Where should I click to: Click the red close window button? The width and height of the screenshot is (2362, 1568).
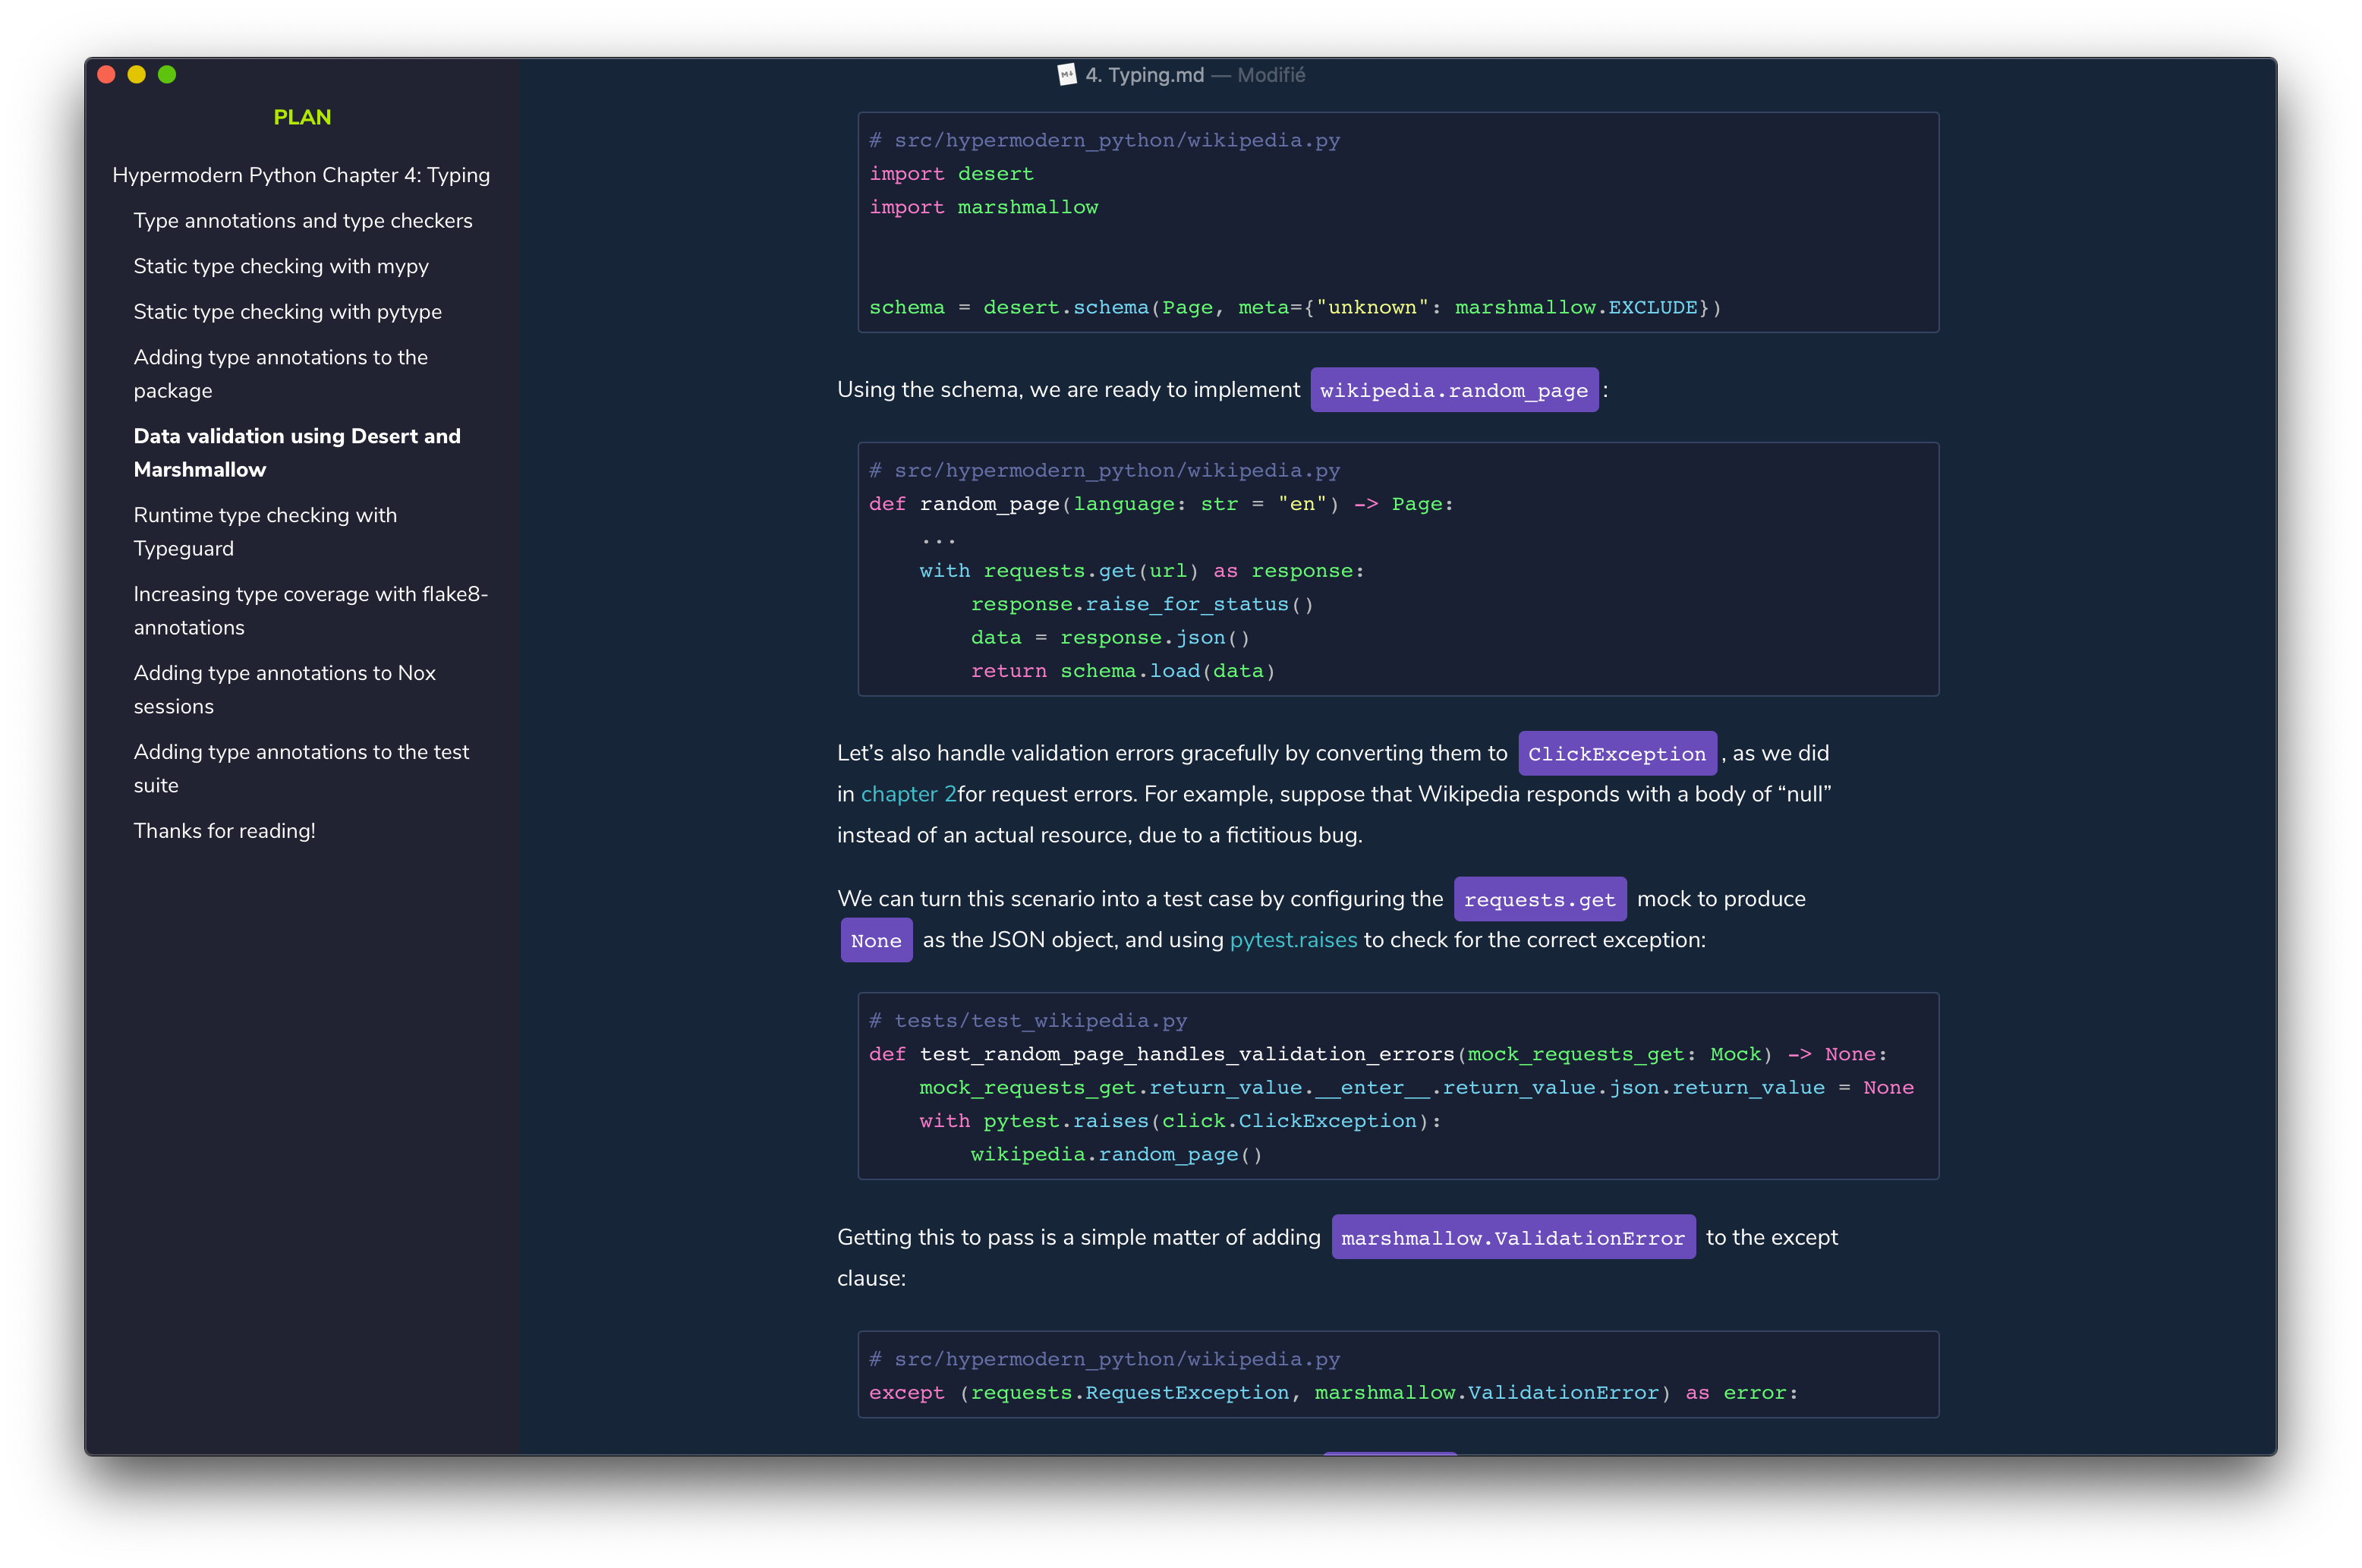coord(107,75)
